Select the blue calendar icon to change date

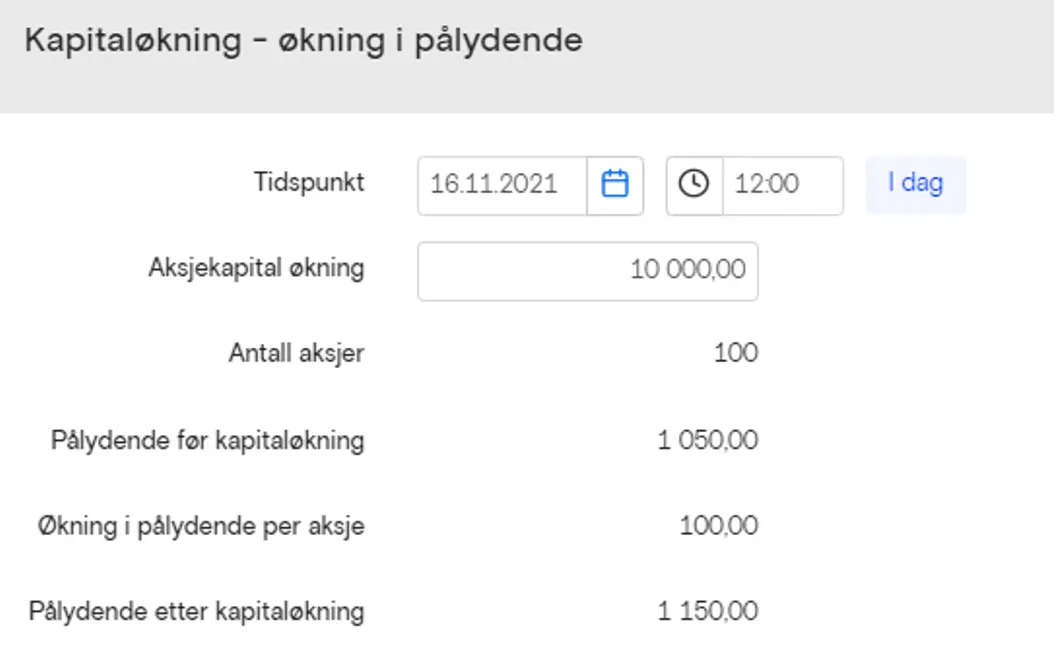tap(615, 184)
